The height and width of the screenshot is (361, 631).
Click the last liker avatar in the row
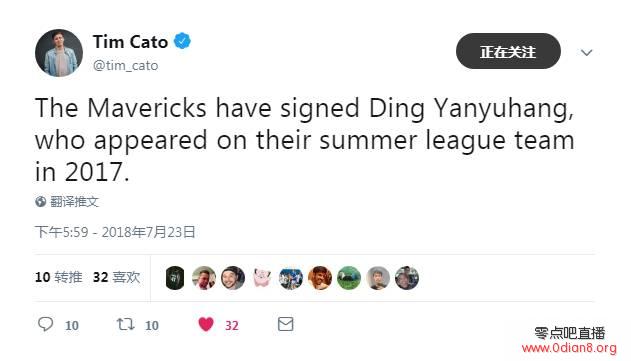tap(407, 278)
